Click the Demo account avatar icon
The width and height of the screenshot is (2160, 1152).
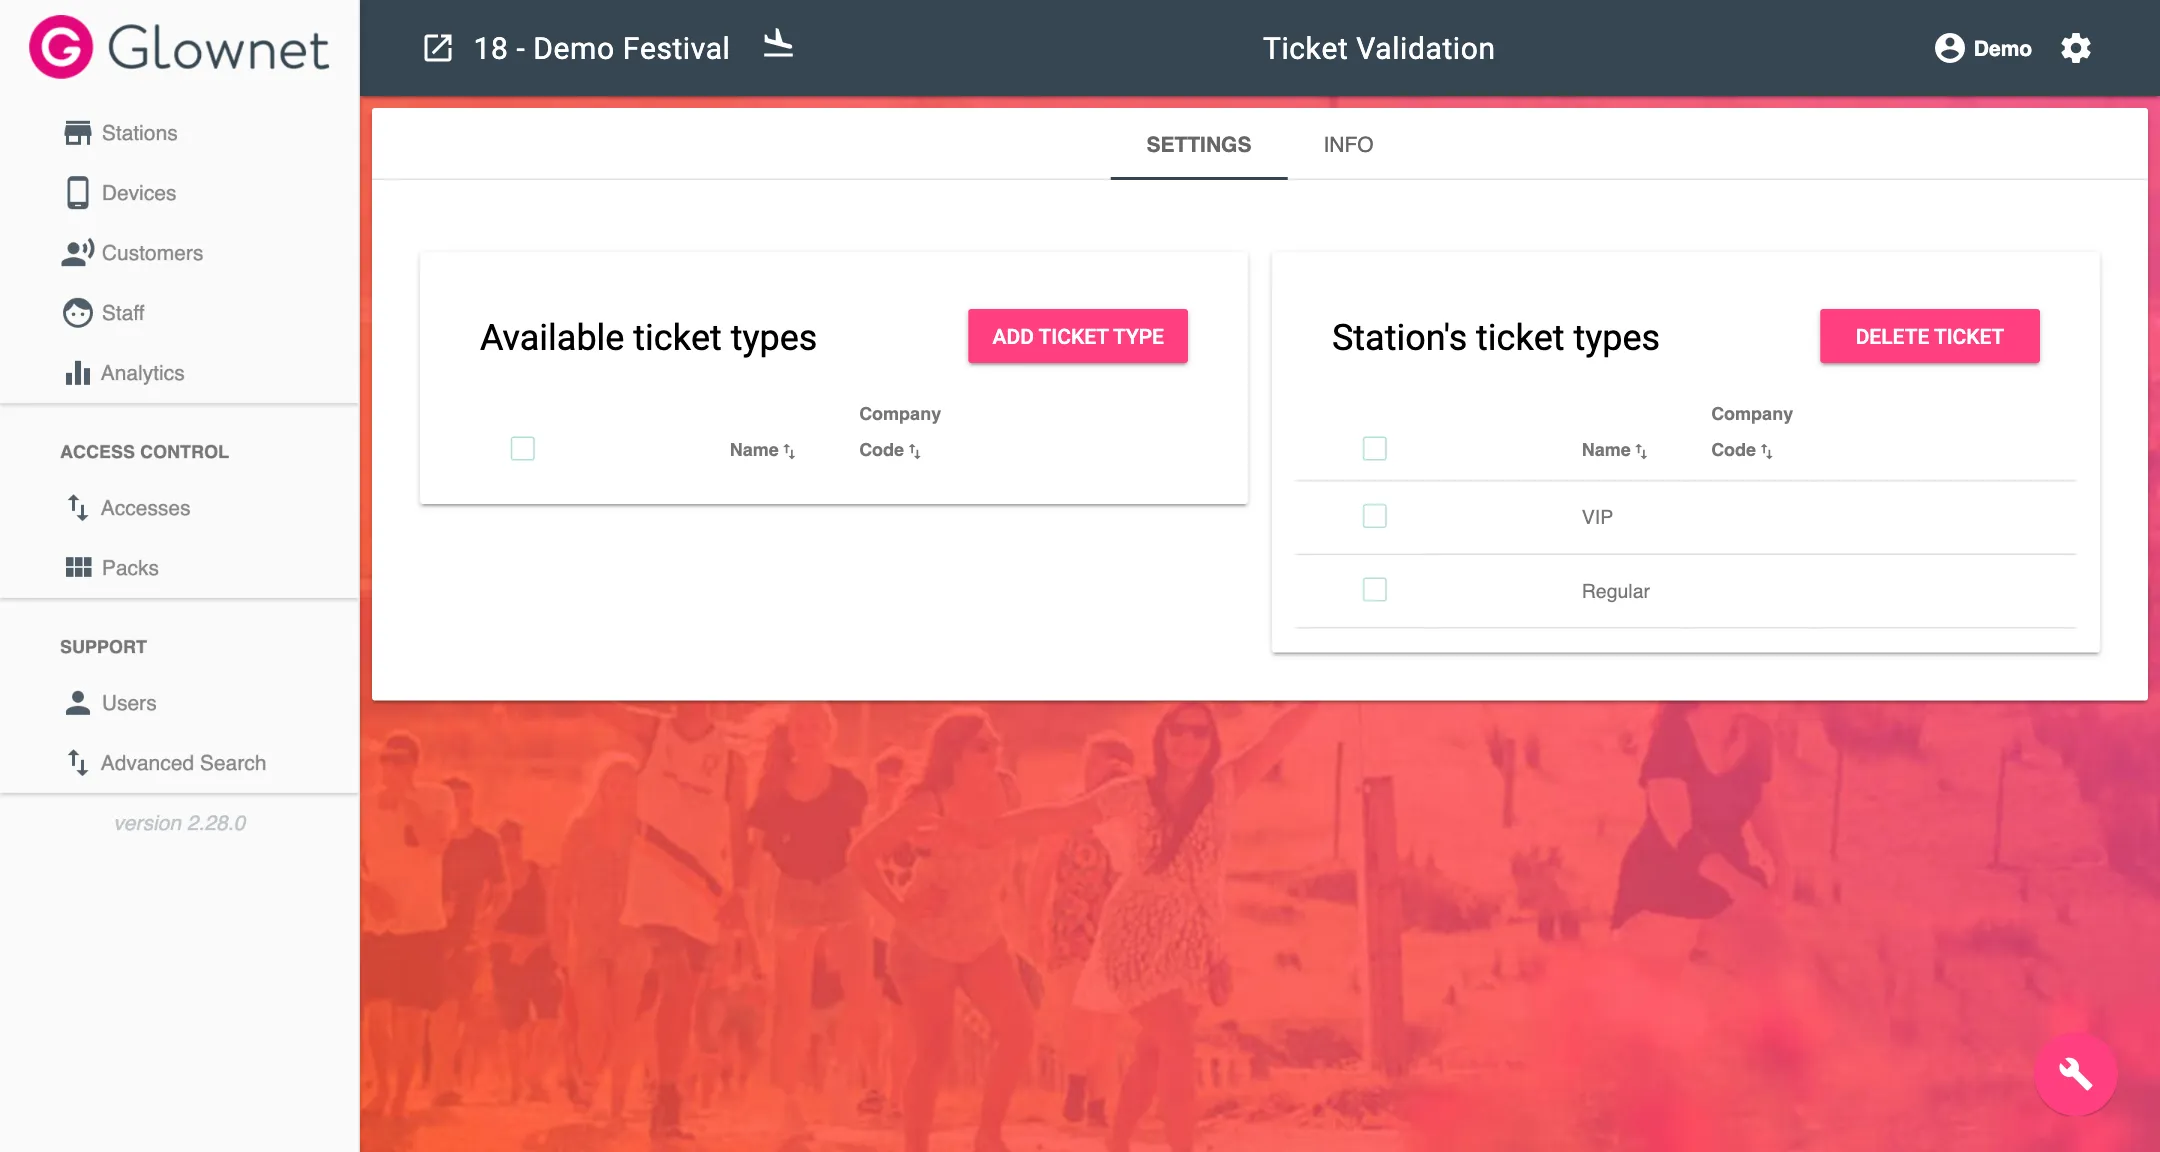click(1949, 48)
